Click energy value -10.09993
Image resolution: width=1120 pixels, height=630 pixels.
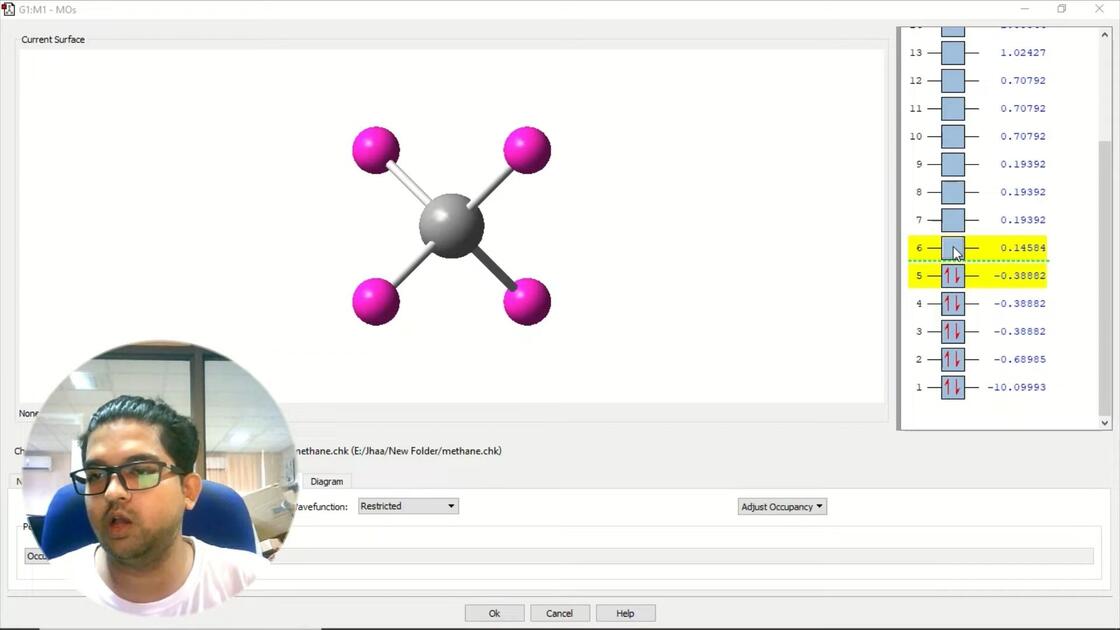1017,387
